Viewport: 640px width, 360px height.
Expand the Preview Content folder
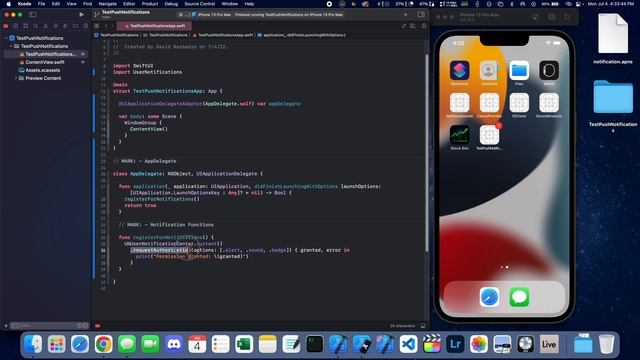click(x=16, y=78)
